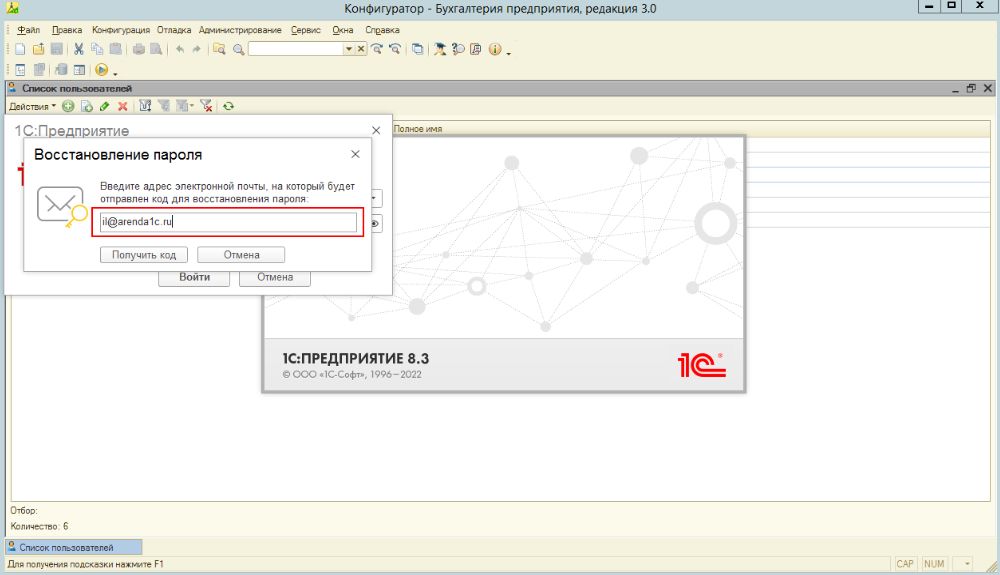Image resolution: width=1000 pixels, height=575 pixels.
Task: Open the Конфигурация menu
Action: [x=121, y=30]
